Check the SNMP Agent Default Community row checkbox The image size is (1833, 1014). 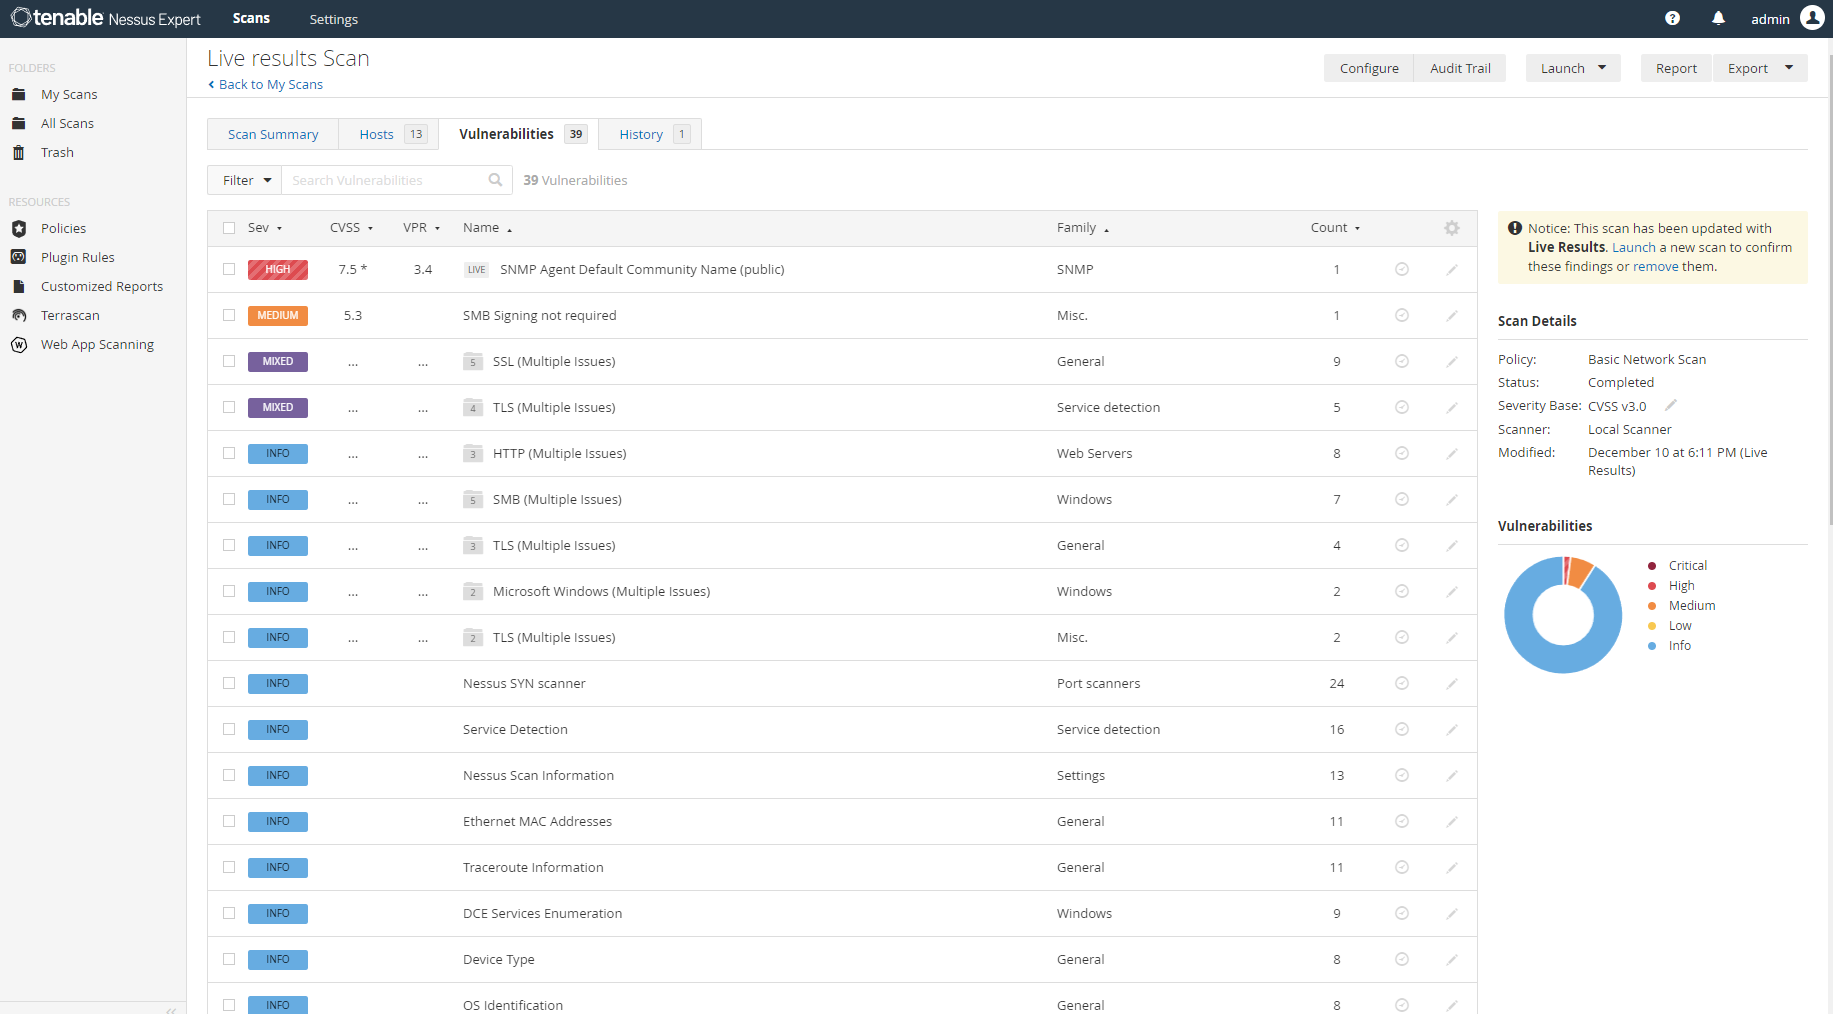pyautogui.click(x=229, y=269)
